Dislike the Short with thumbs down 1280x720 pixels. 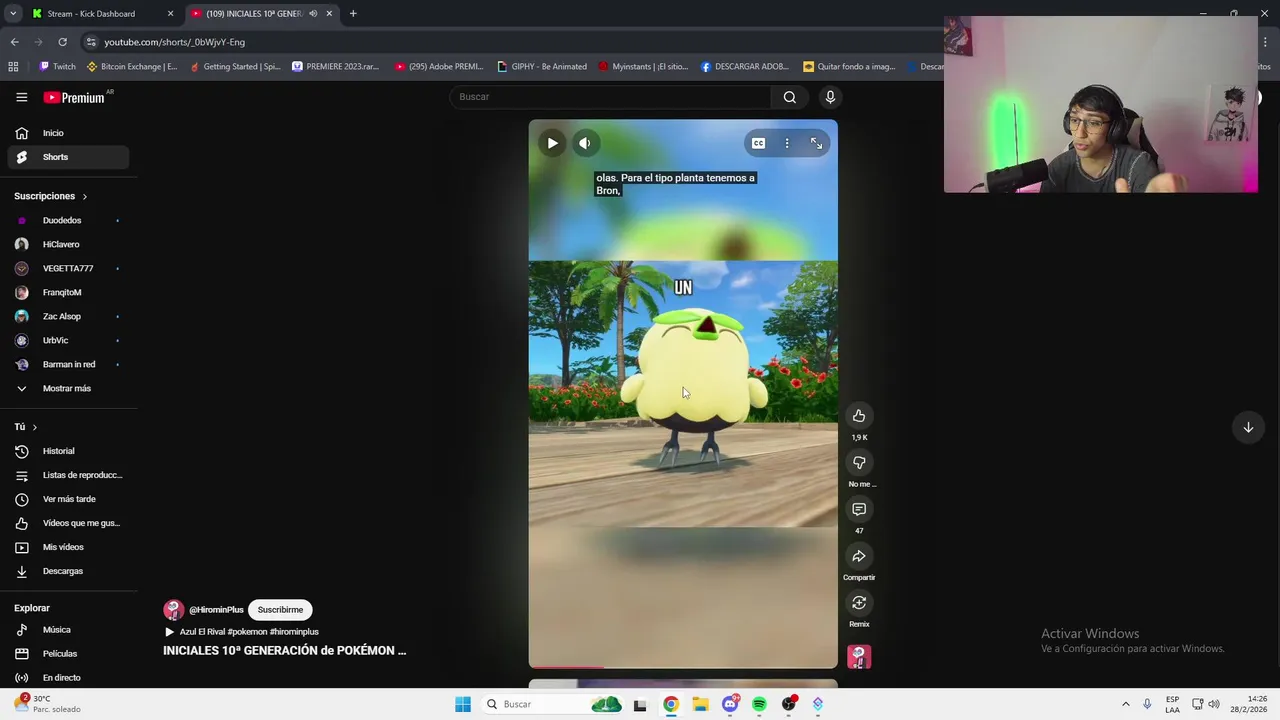(859, 463)
